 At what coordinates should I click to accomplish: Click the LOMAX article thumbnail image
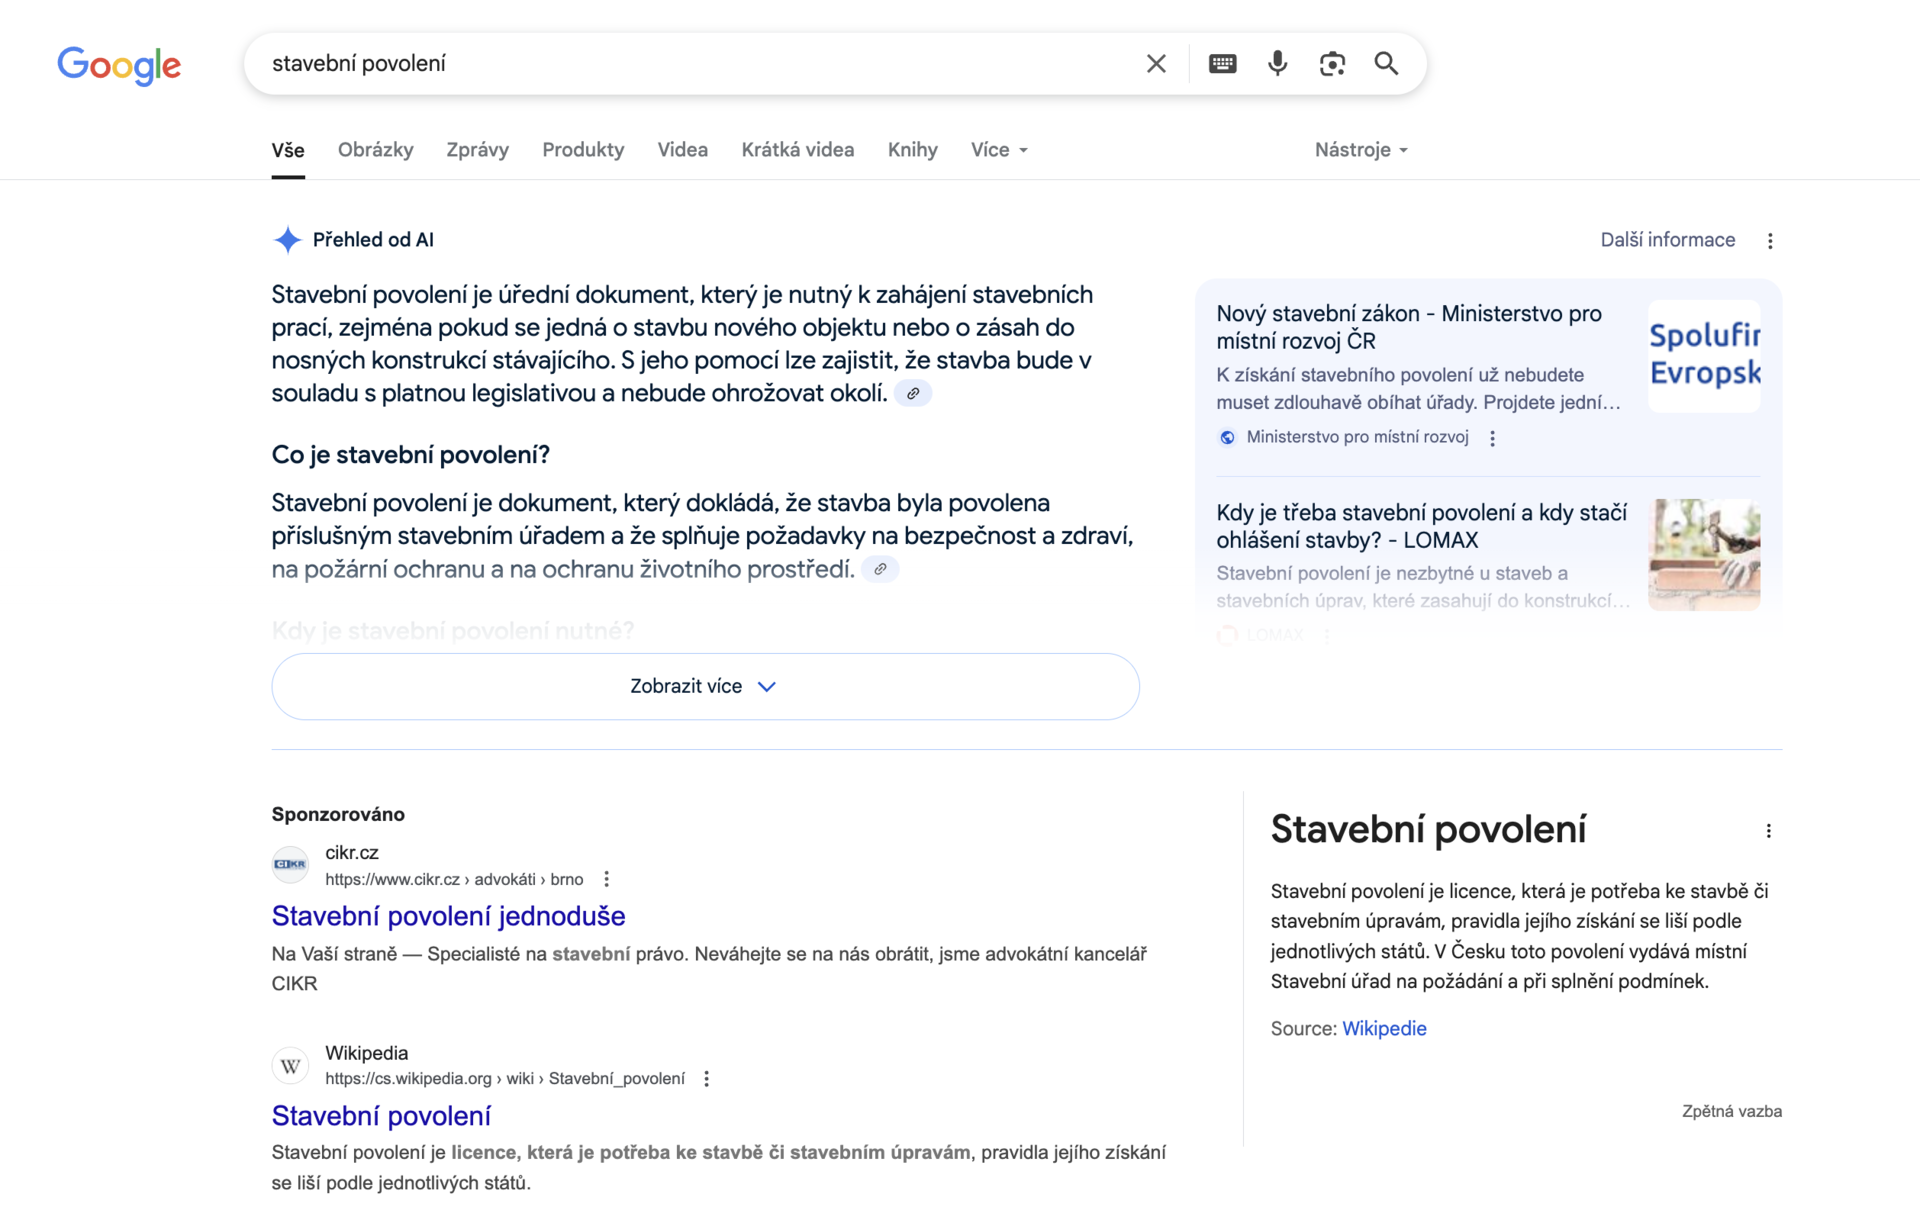pos(1704,555)
